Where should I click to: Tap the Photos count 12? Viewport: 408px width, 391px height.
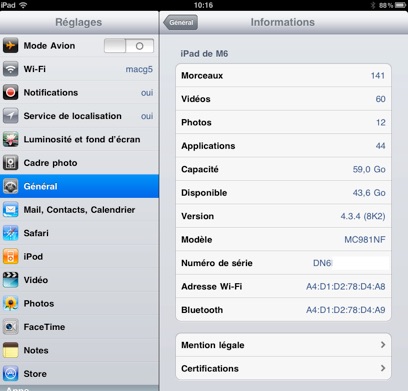click(x=381, y=122)
